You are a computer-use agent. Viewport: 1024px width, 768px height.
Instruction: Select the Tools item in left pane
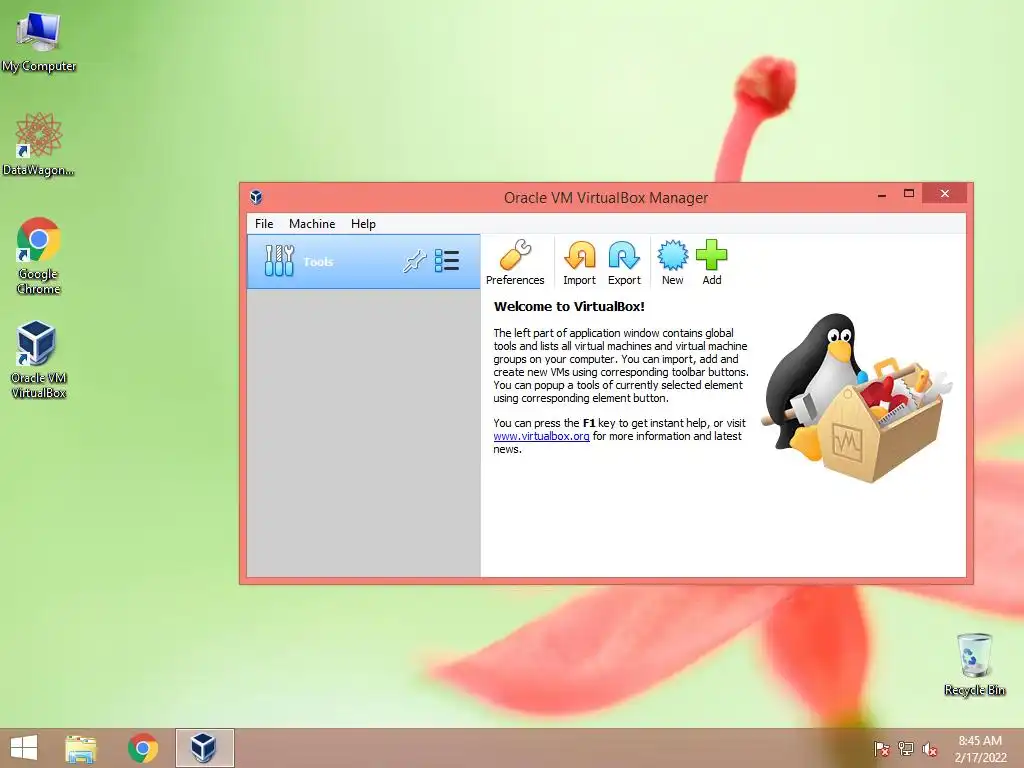coord(363,262)
